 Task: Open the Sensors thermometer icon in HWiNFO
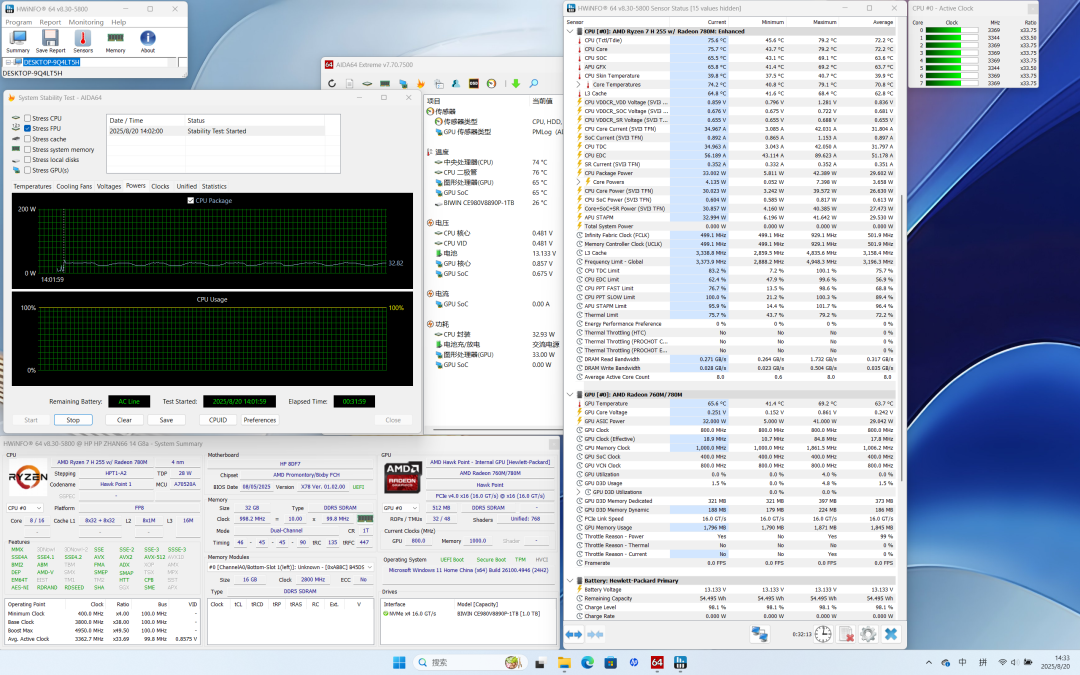click(83, 39)
